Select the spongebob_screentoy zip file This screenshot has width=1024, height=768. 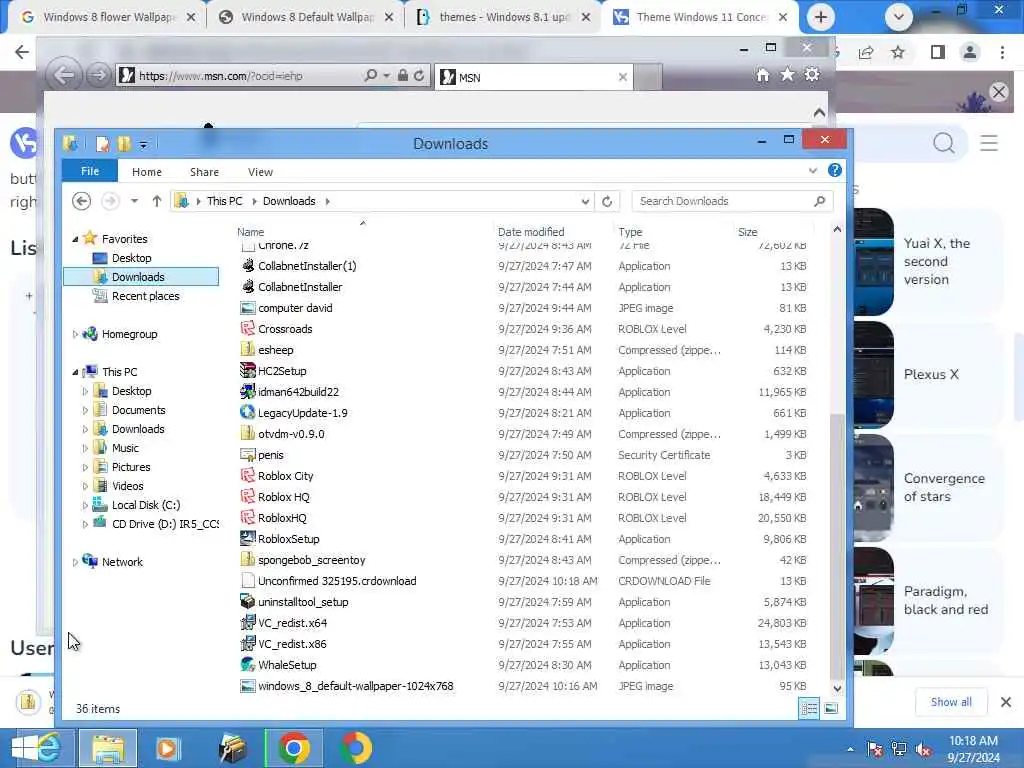[312, 560]
